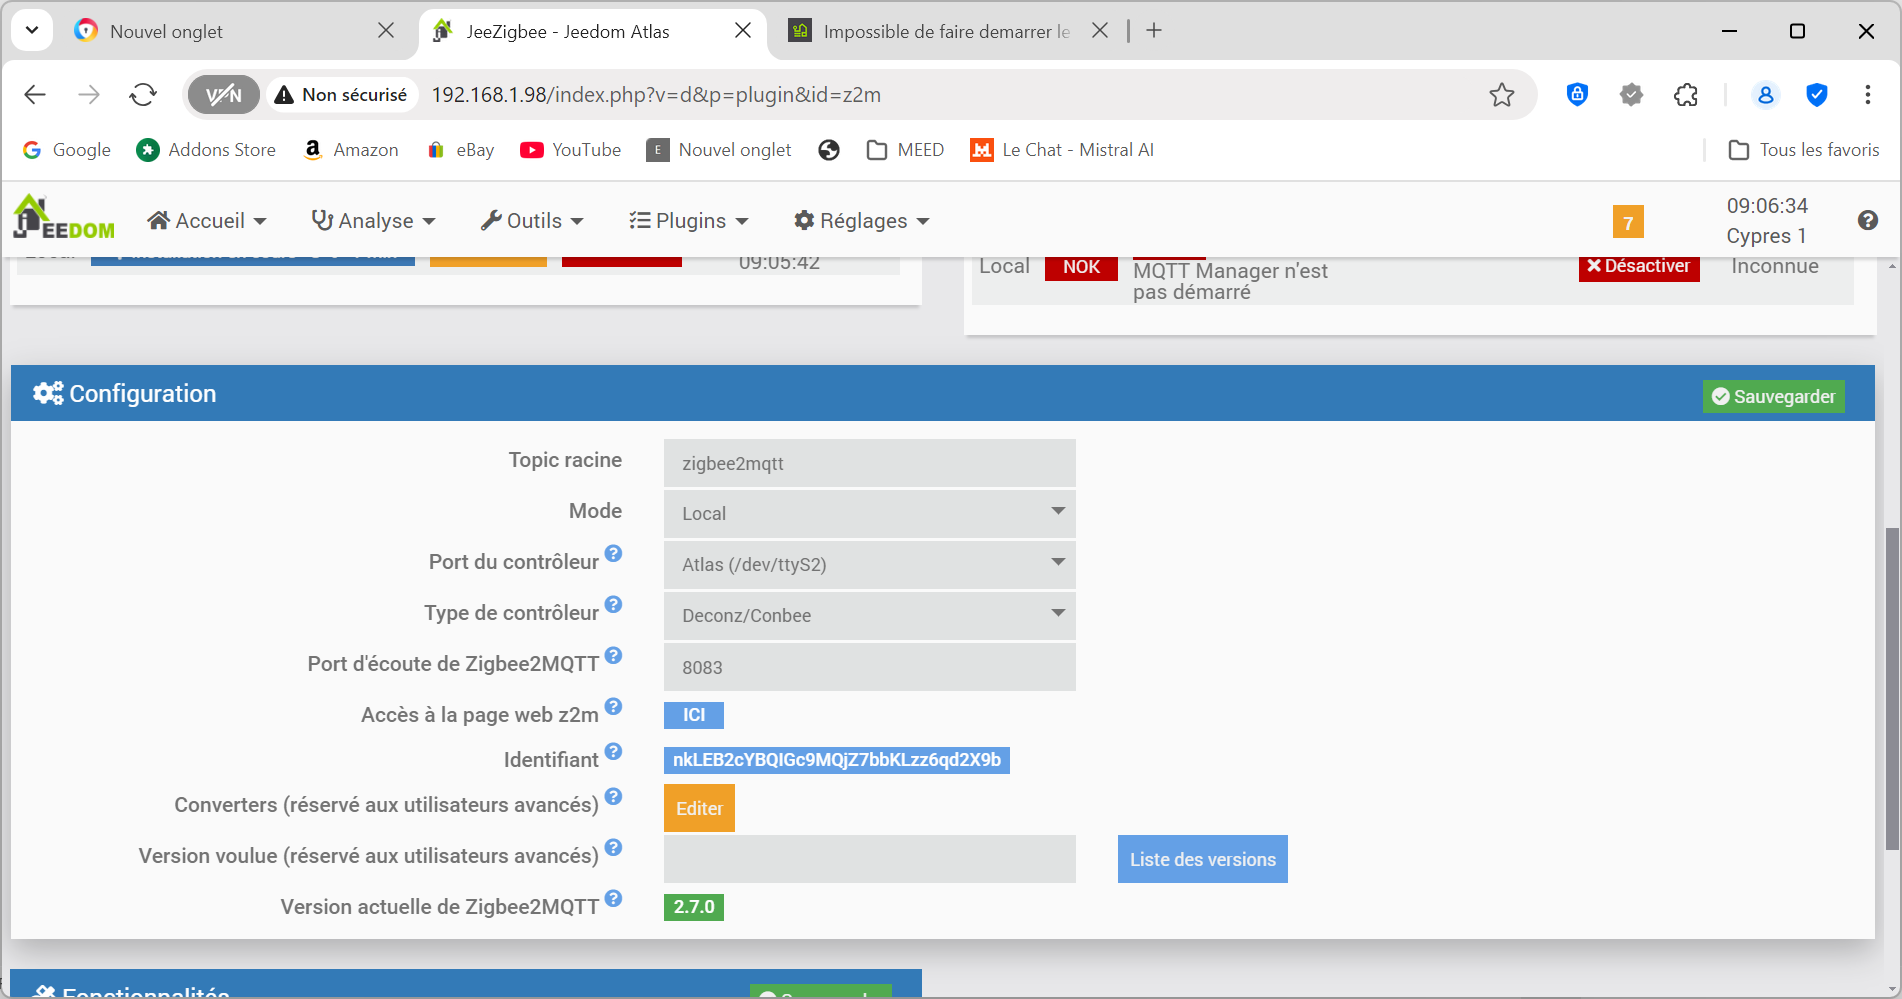Focus the Version voulue input field

pyautogui.click(x=869, y=859)
